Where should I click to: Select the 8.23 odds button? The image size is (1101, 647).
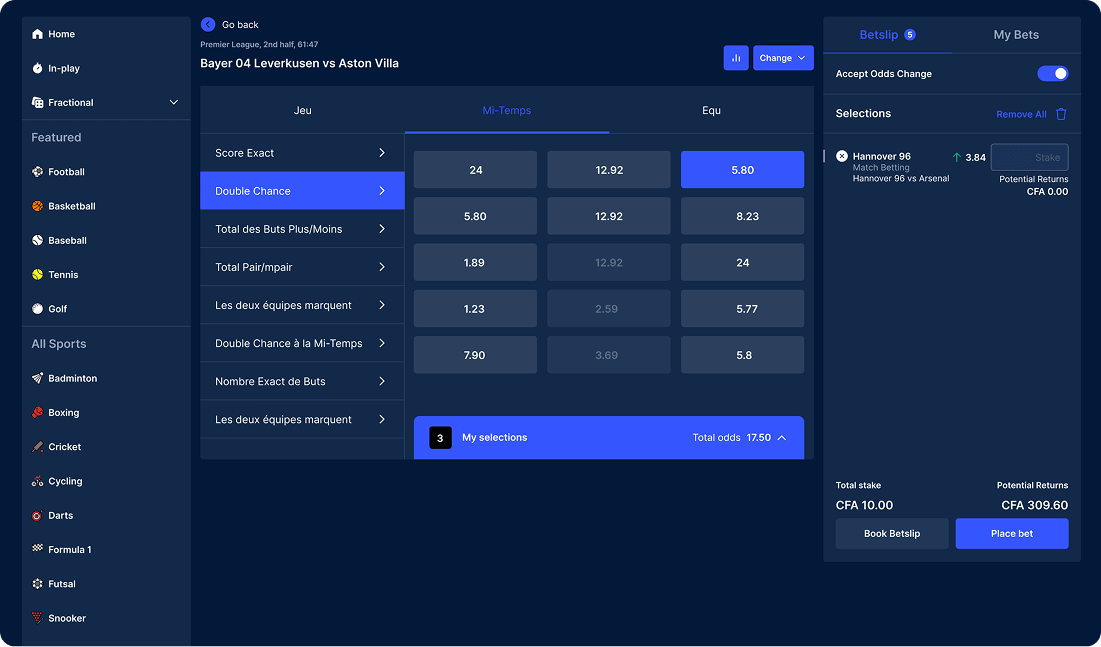(x=742, y=216)
